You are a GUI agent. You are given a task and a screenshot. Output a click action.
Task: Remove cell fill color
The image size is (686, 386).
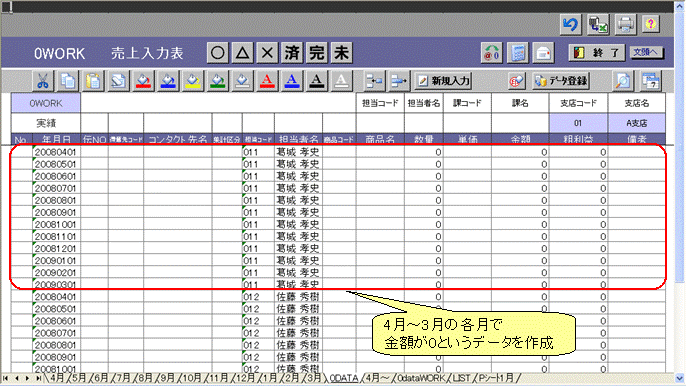click(x=242, y=81)
